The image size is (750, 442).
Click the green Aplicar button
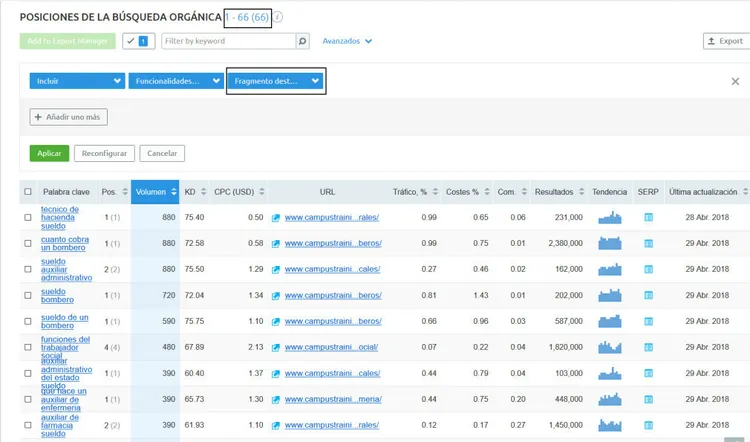(49, 154)
